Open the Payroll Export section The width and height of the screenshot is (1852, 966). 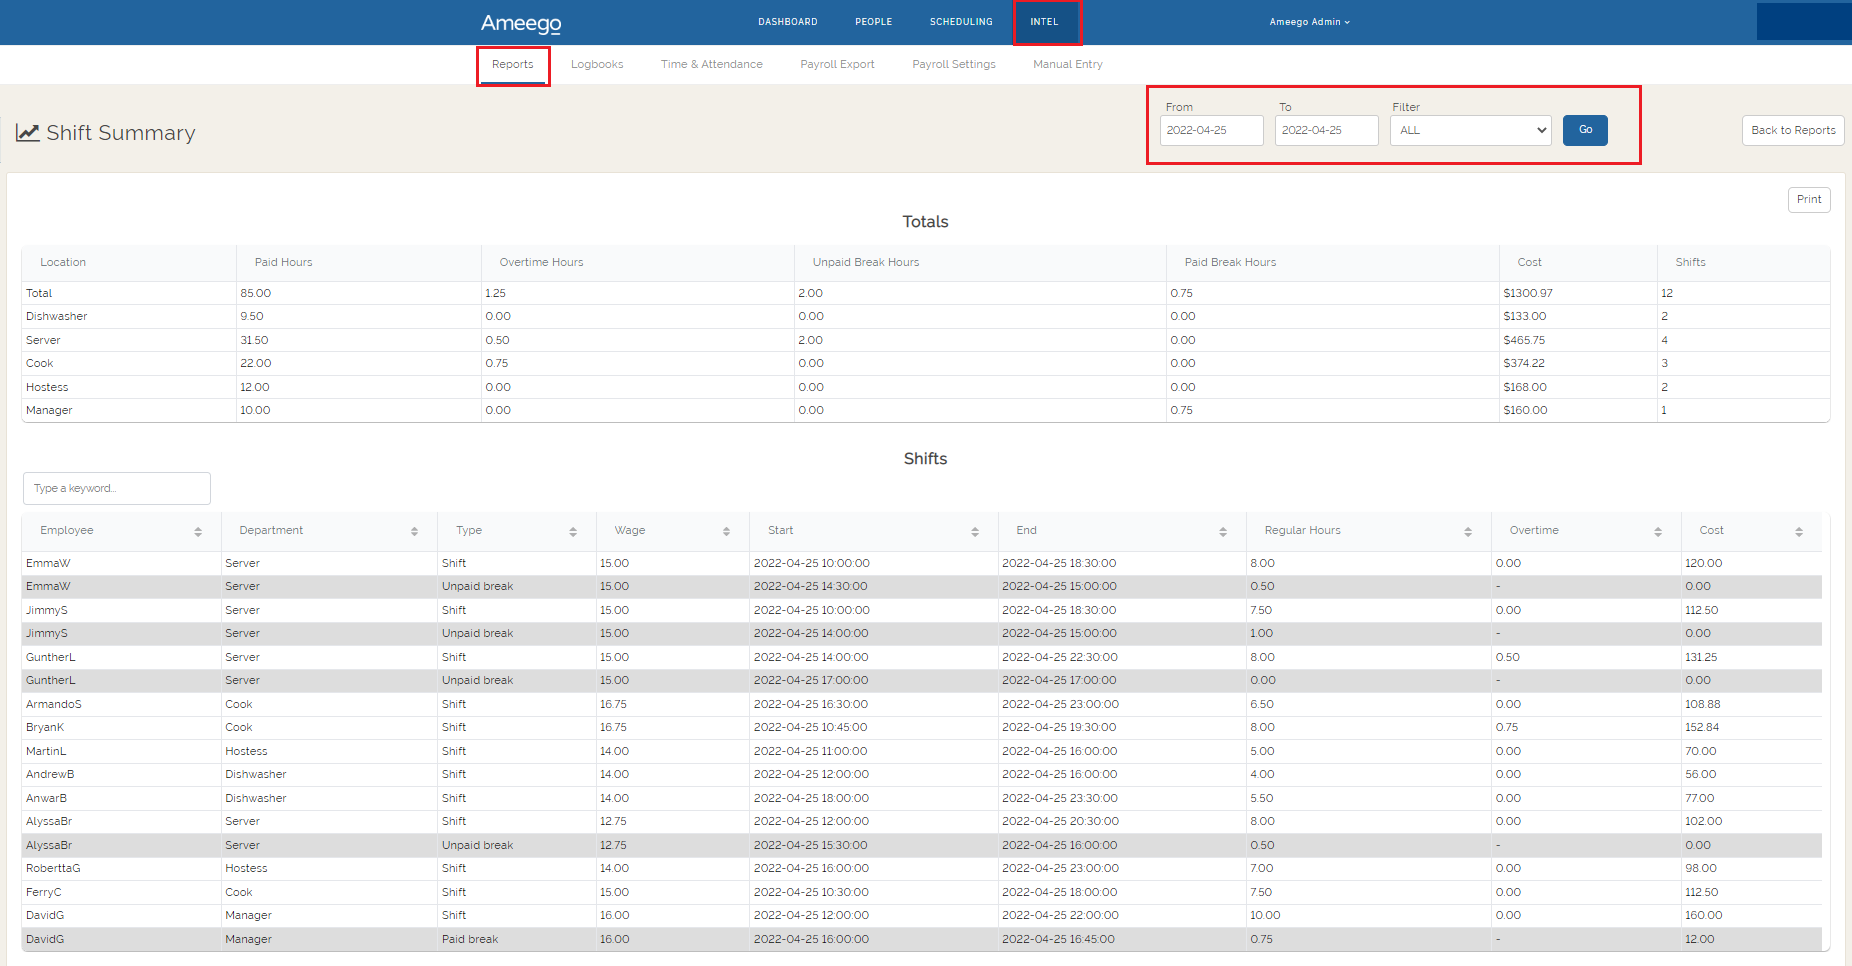pyautogui.click(x=837, y=64)
